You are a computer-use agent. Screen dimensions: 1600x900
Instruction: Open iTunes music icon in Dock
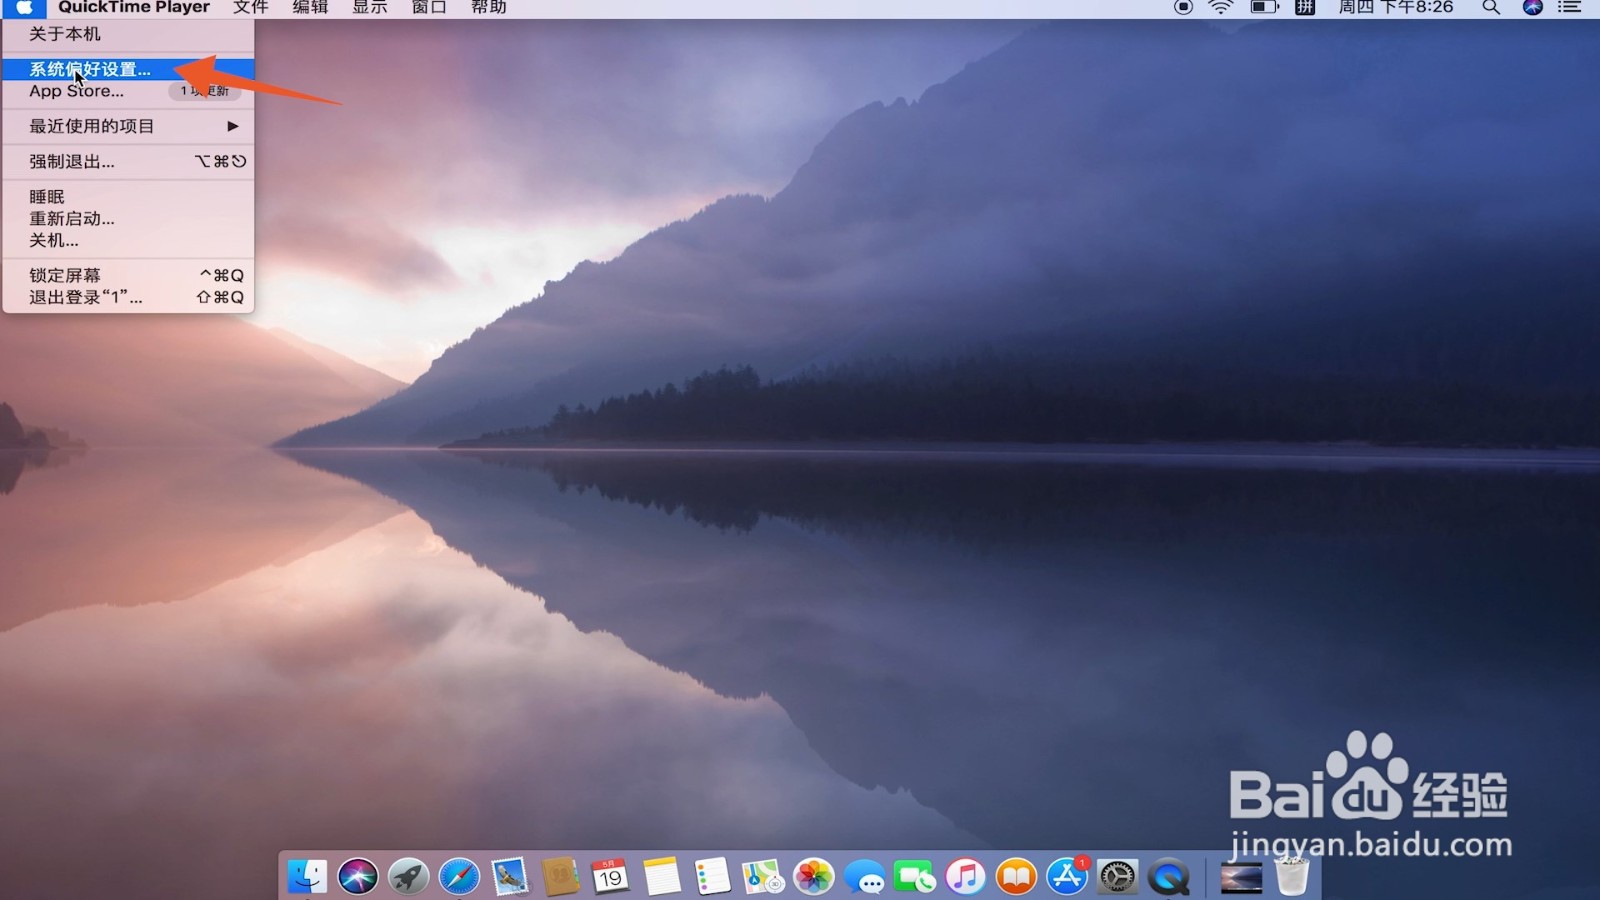[966, 877]
